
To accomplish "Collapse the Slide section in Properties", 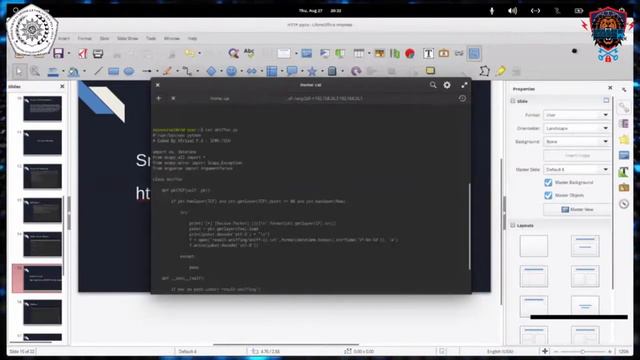I will pyautogui.click(x=513, y=101).
